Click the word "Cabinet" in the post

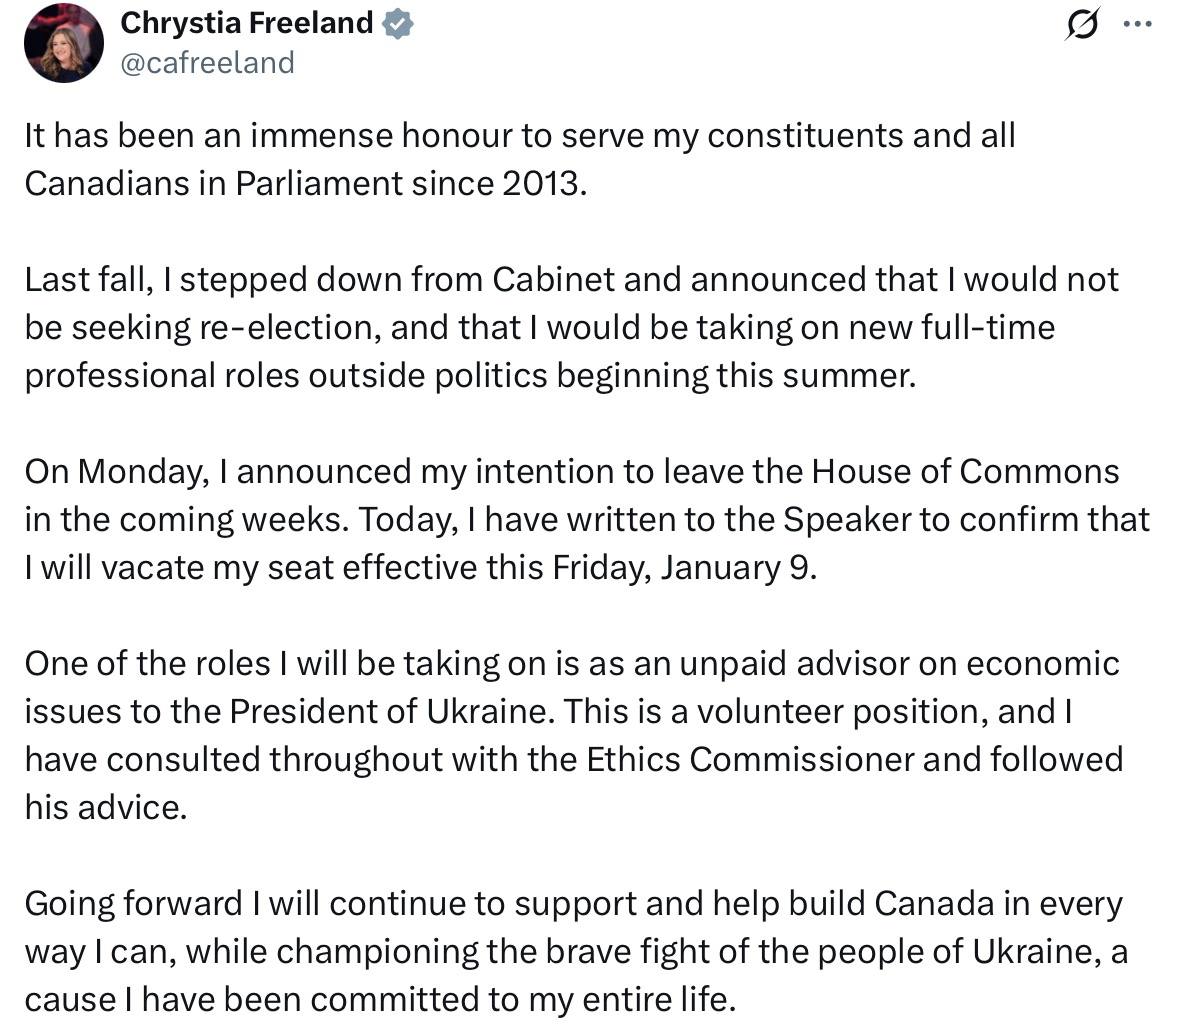554,279
